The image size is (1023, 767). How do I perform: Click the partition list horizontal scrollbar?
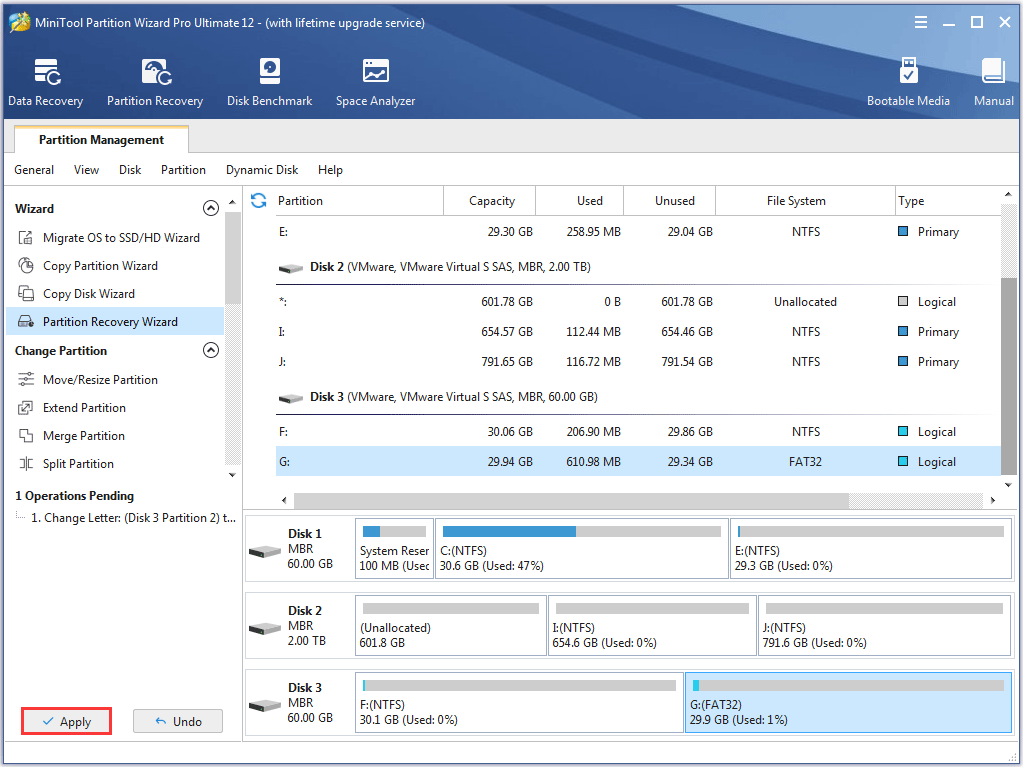pyautogui.click(x=571, y=500)
